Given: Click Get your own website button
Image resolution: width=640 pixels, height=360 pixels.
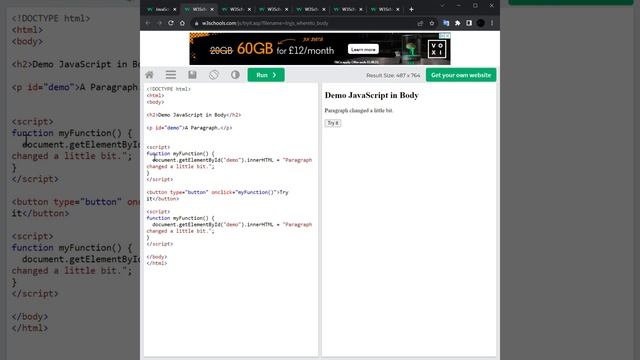Looking at the screenshot, I should coord(461,75).
